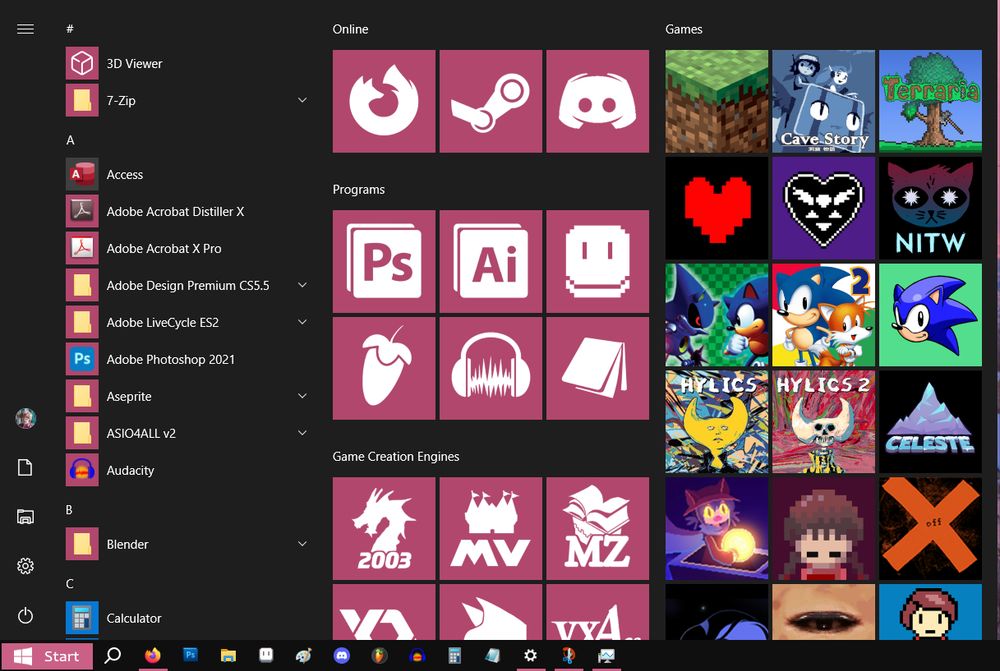Expand the Adobe LiveCycle ES2 folder
1000x671 pixels.
pyautogui.click(x=302, y=322)
